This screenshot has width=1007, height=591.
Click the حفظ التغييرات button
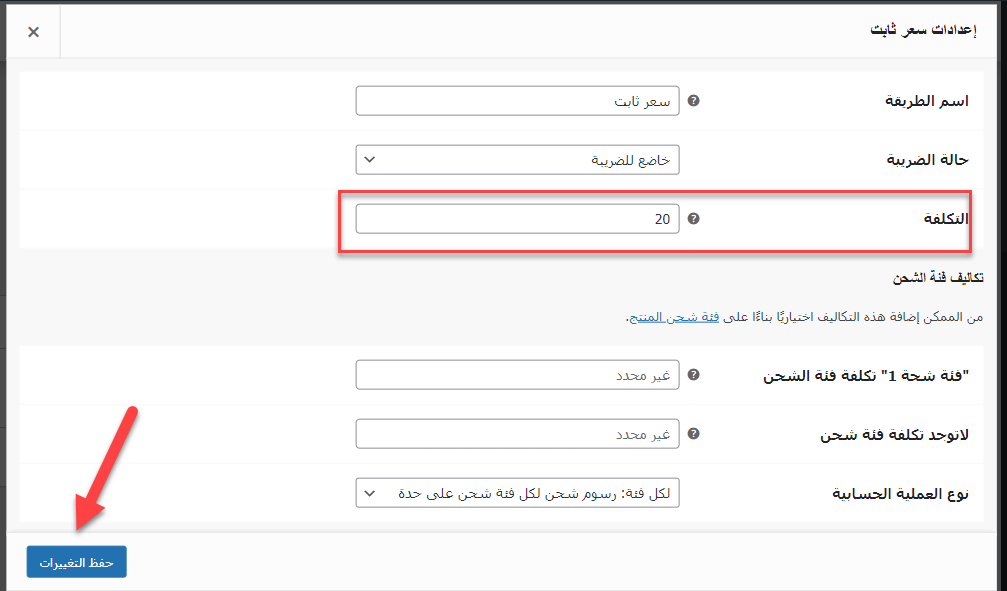point(76,562)
